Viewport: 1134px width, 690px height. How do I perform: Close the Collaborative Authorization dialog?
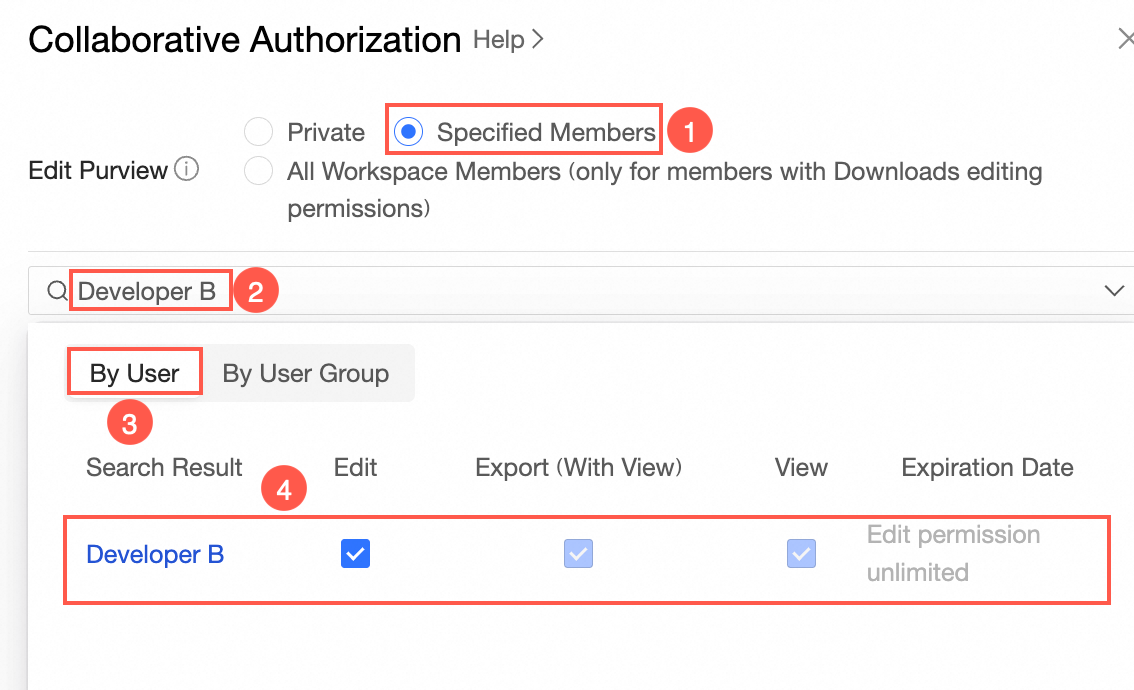[x=1126, y=40]
